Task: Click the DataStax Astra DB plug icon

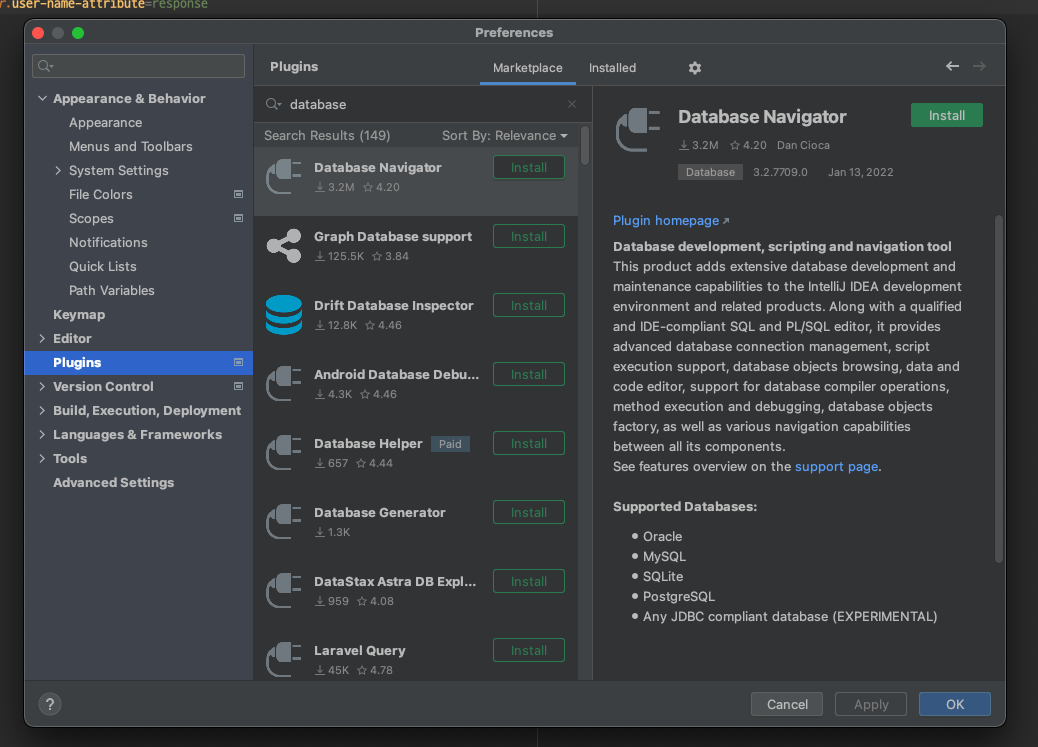Action: 283,591
